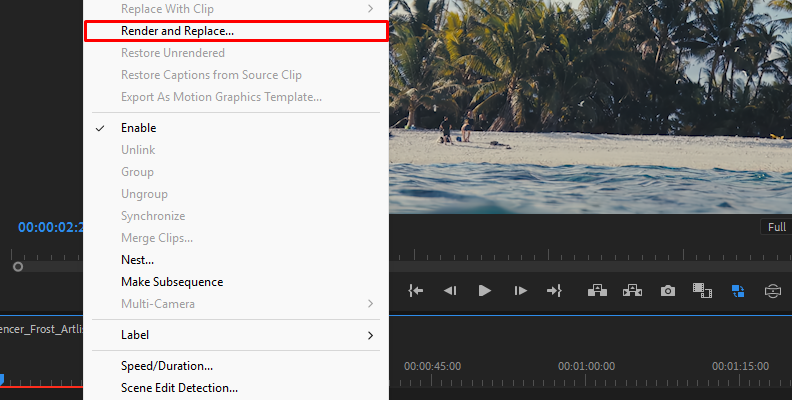
Task: Toggle the Enable checkmark option
Action: pyautogui.click(x=236, y=128)
